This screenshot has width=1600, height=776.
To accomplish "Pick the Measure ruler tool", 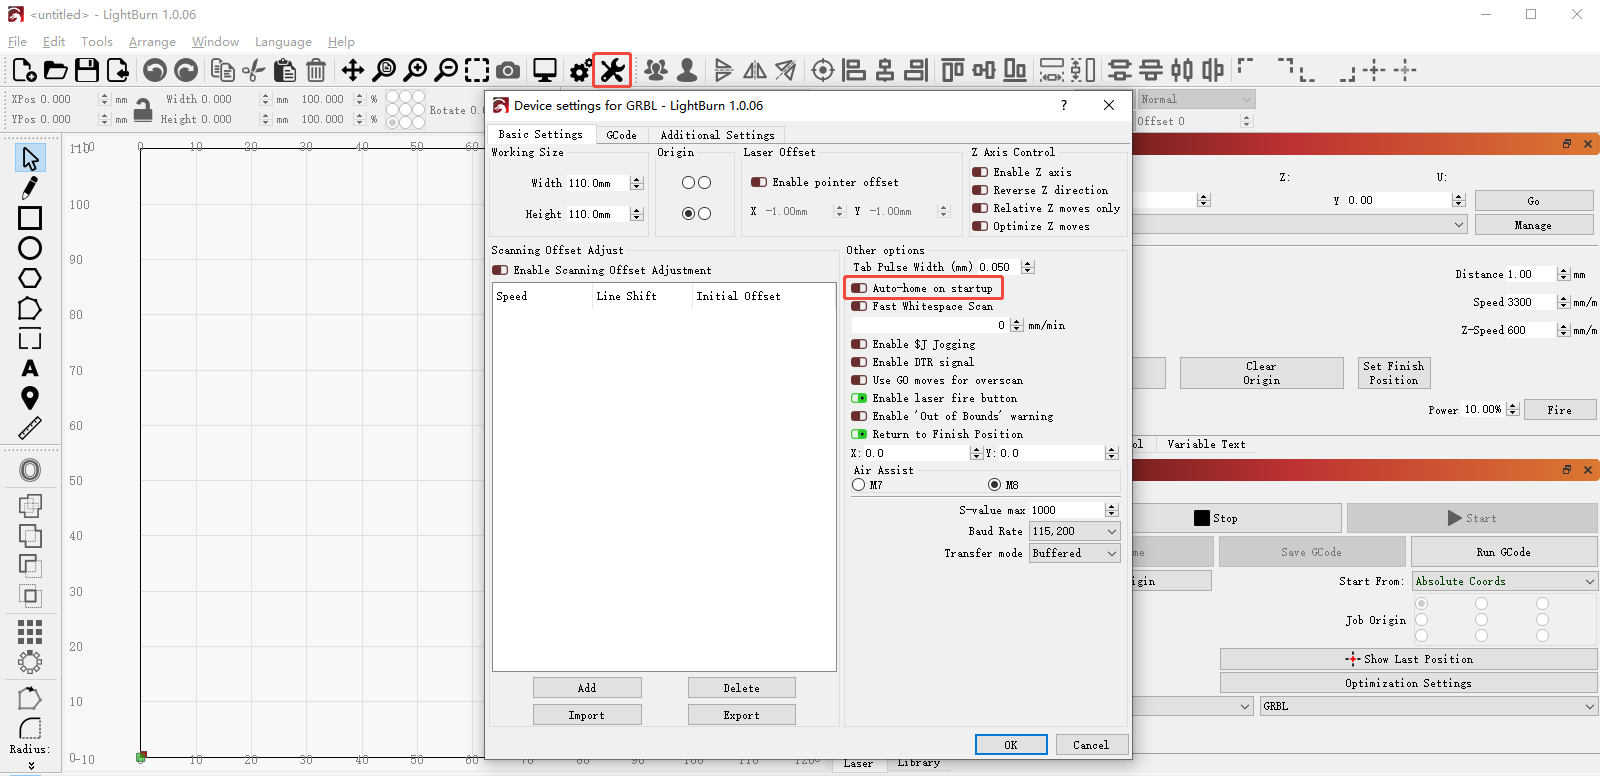I will [x=30, y=428].
